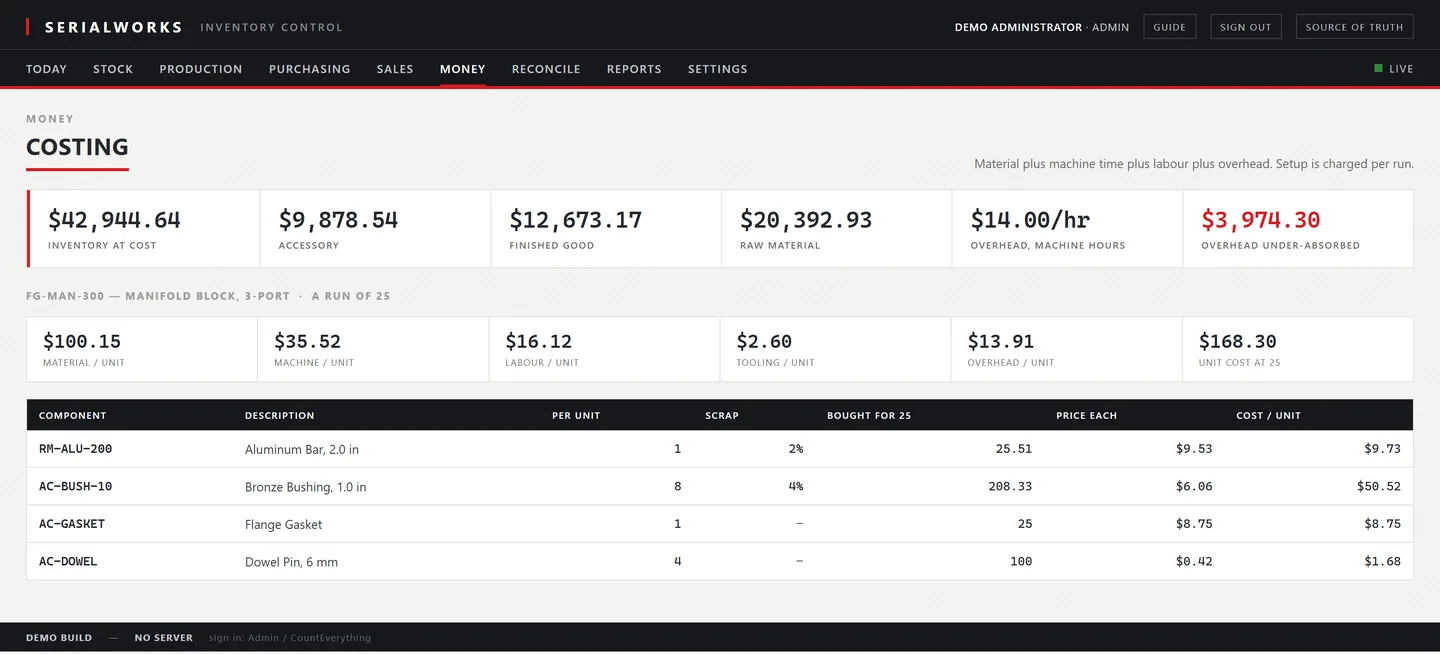
Task: Click the red Overhead Under-Absorbed amount
Action: tap(1261, 220)
